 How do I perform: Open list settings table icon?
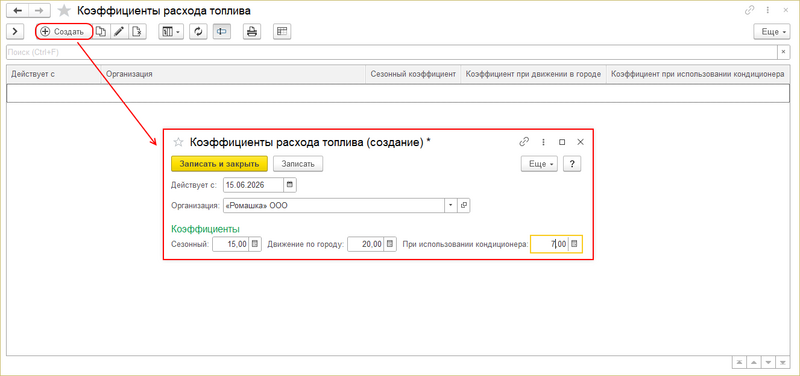tap(282, 32)
